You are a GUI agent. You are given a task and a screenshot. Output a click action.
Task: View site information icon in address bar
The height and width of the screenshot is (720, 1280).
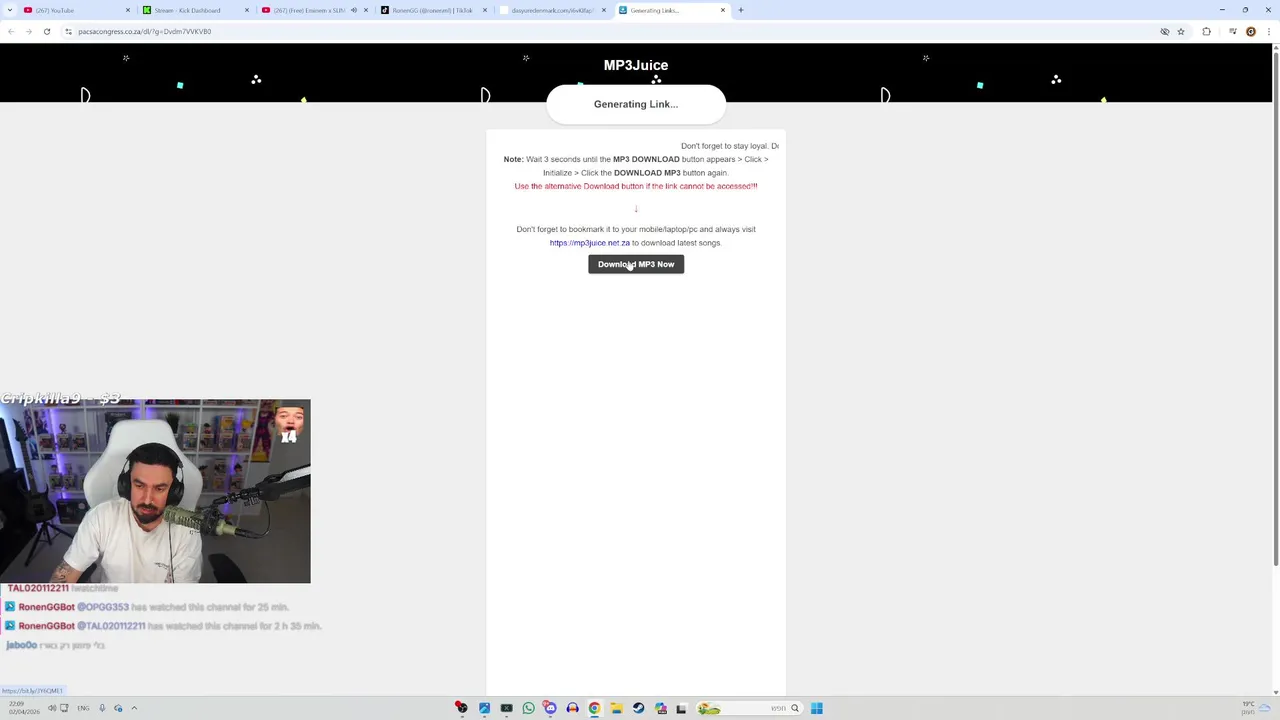(x=68, y=31)
